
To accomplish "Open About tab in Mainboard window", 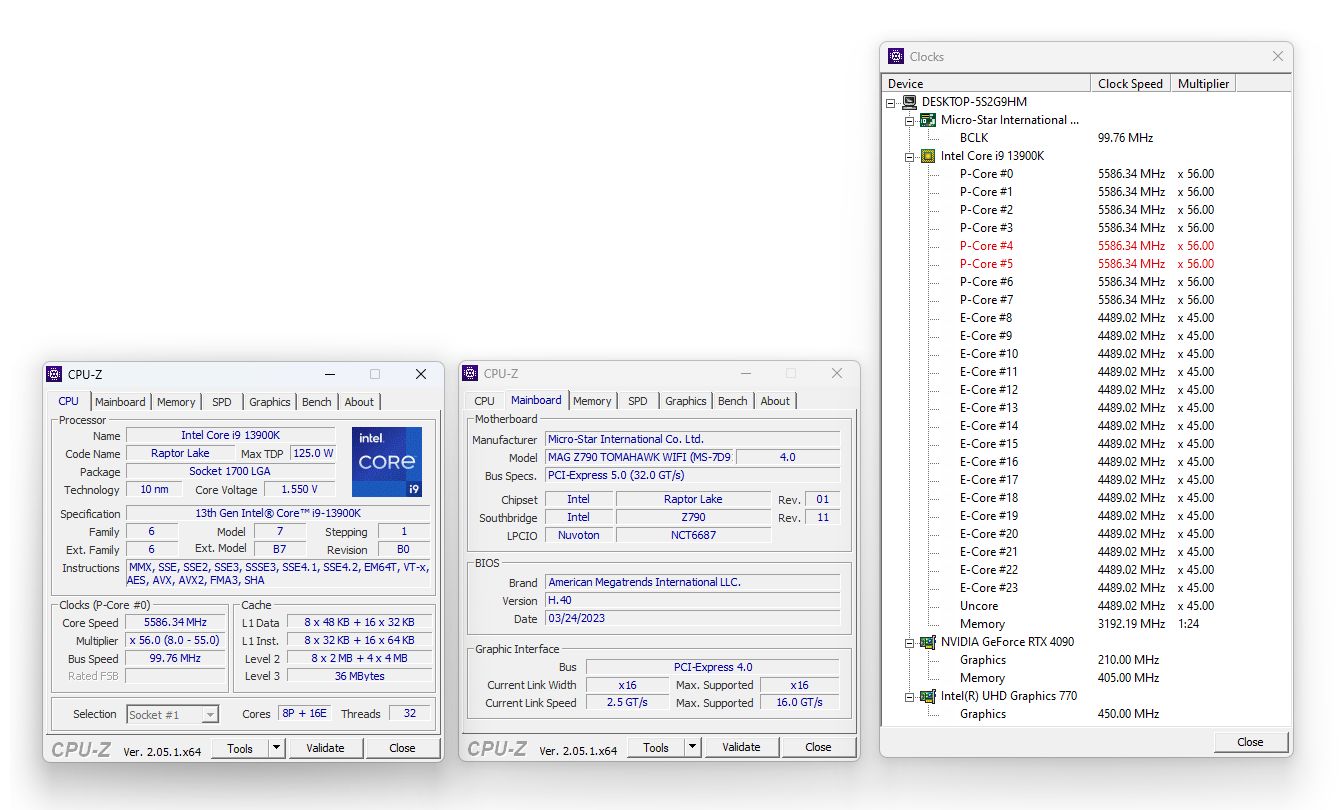I will click(x=775, y=401).
